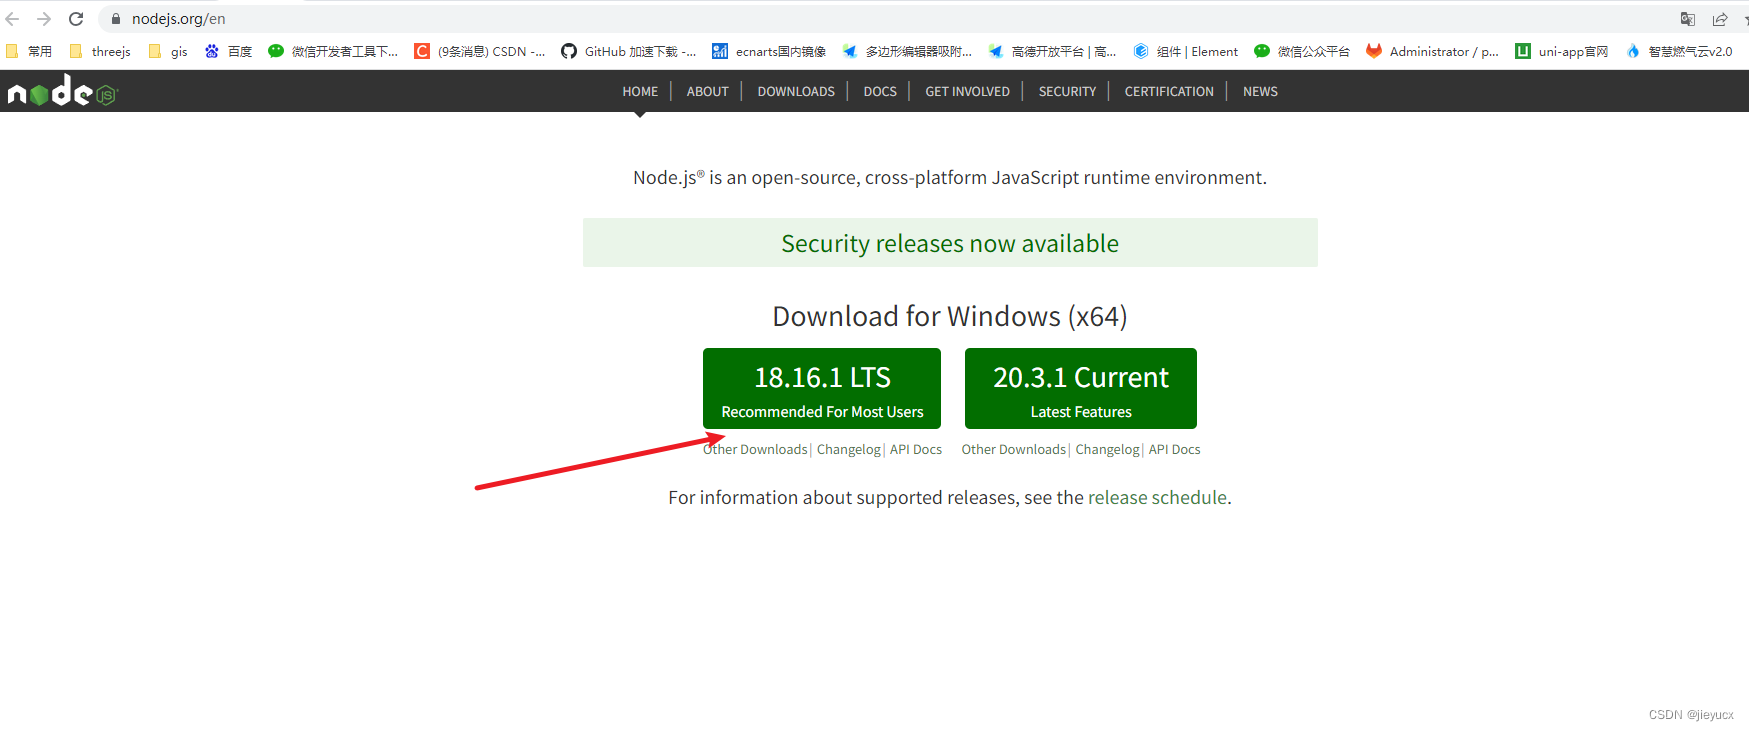1749x731 pixels.
Task: Open the NEWS nav item
Action: pyautogui.click(x=1260, y=91)
